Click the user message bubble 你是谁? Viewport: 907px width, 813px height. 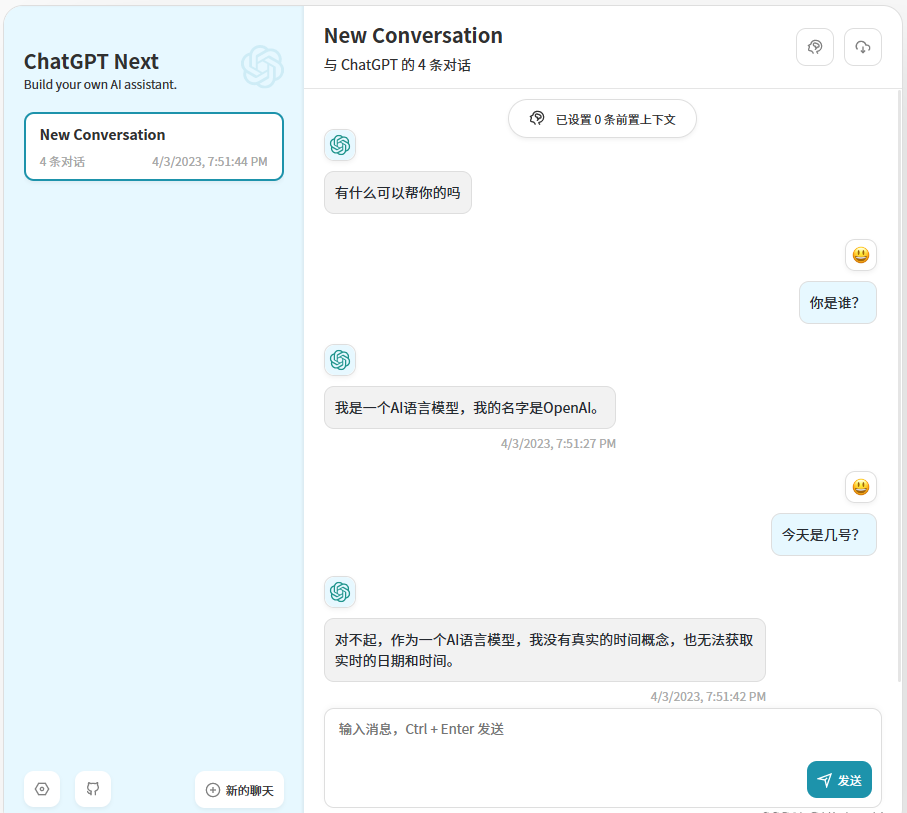[x=837, y=302]
